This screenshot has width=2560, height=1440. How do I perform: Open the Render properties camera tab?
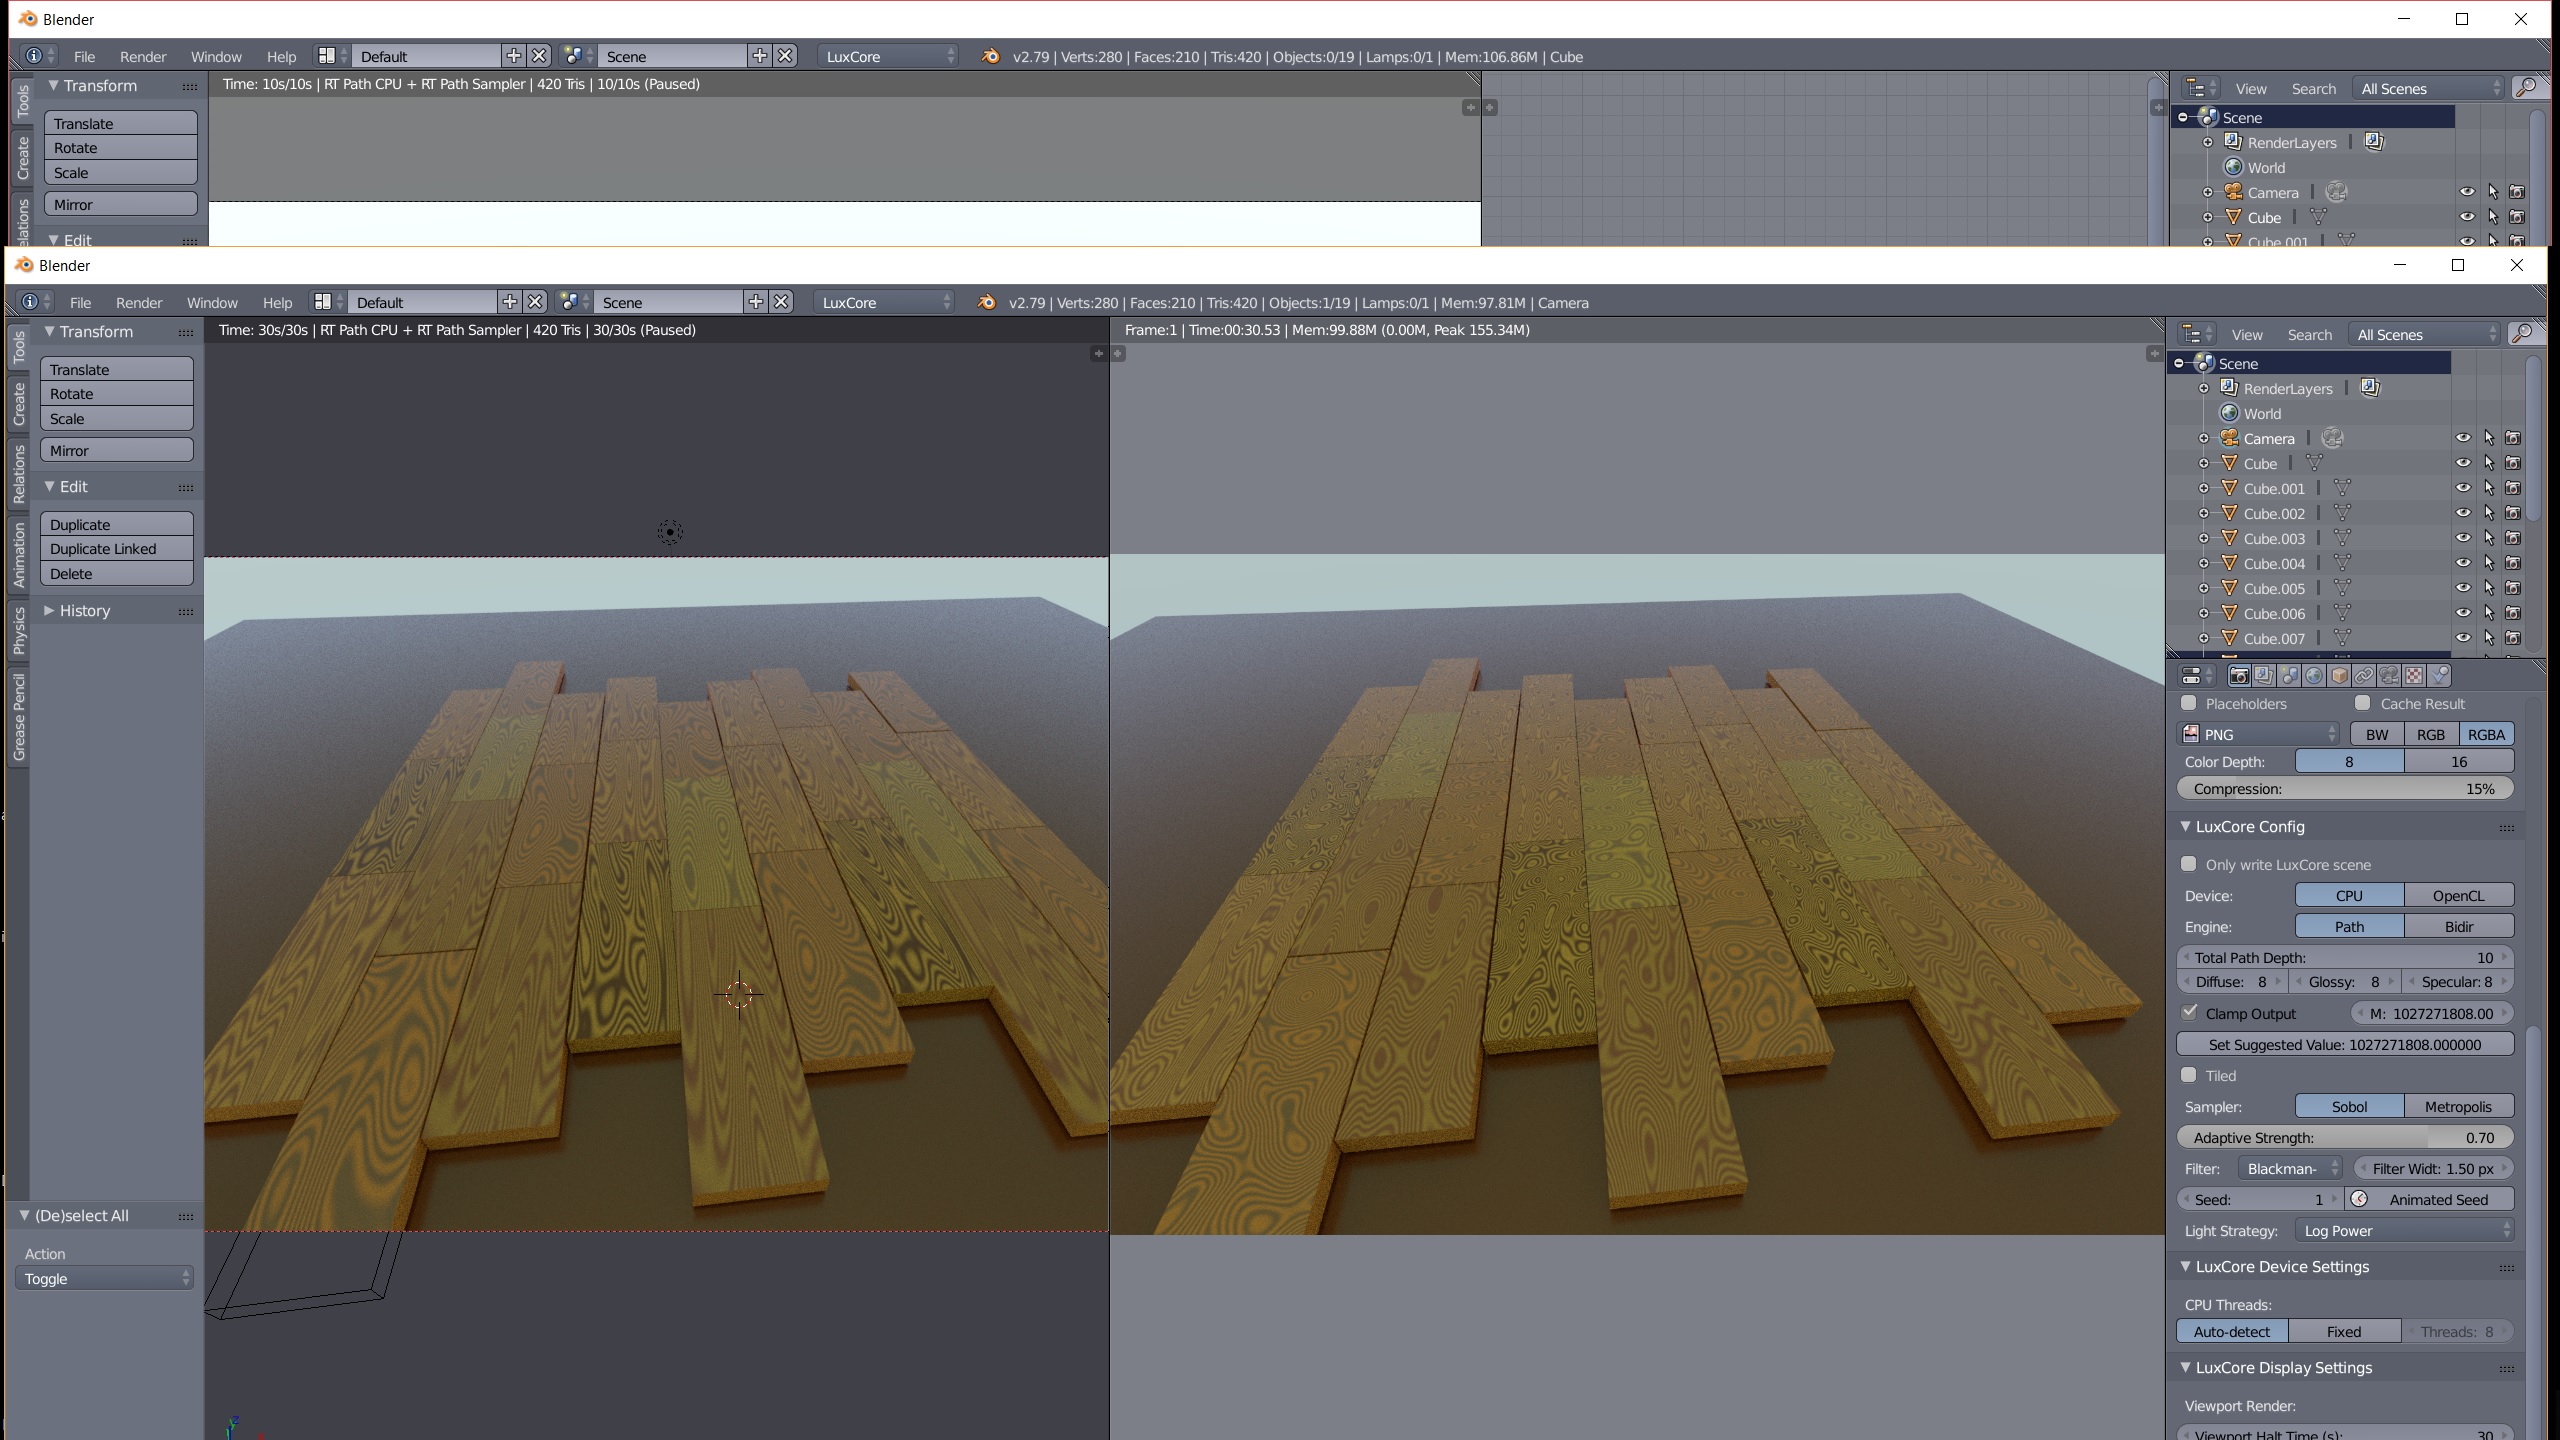click(x=2239, y=676)
